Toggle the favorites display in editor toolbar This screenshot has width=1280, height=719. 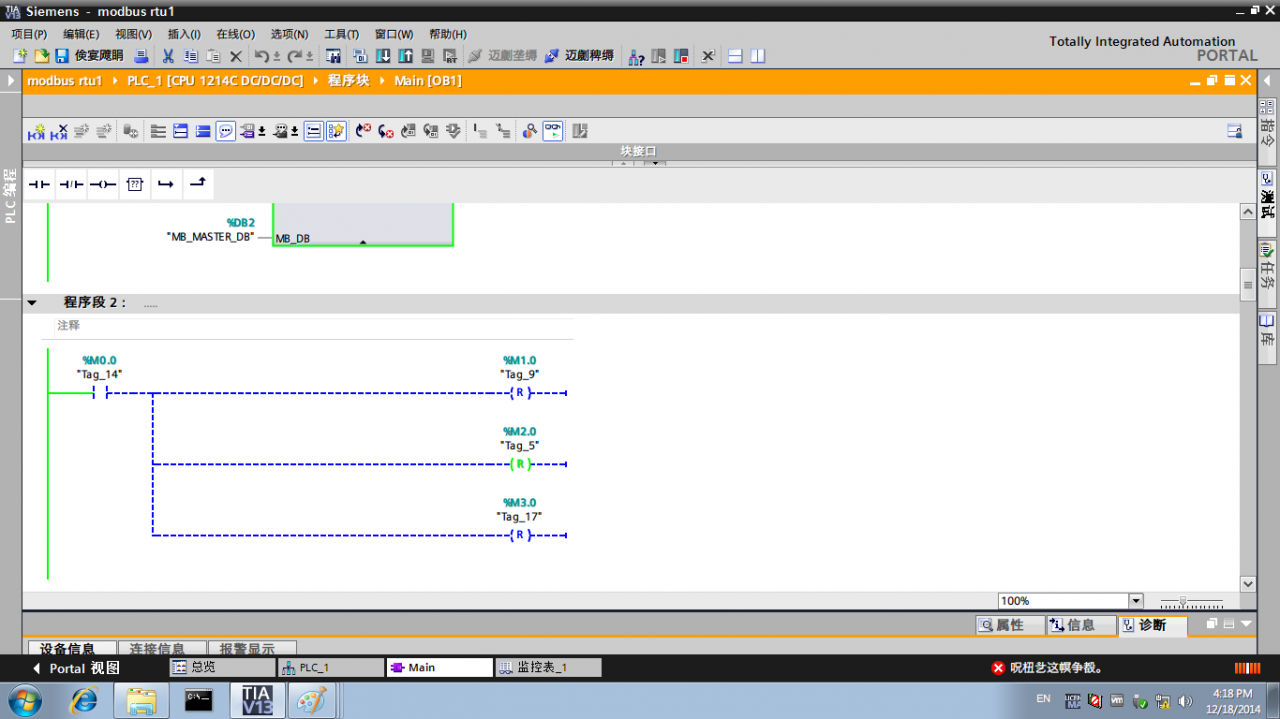point(336,131)
